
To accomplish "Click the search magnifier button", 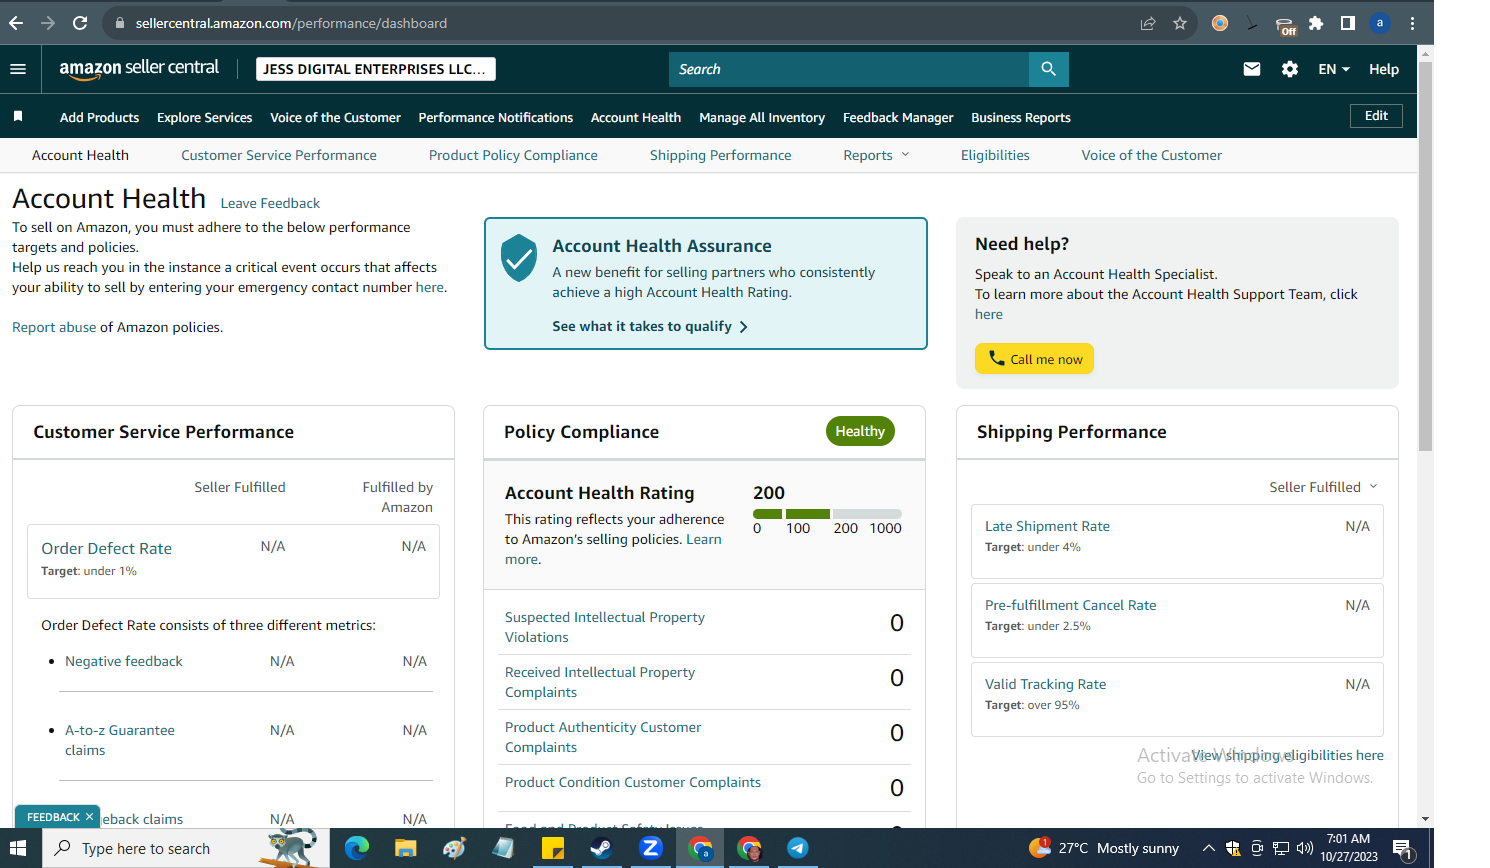I will pyautogui.click(x=1048, y=69).
